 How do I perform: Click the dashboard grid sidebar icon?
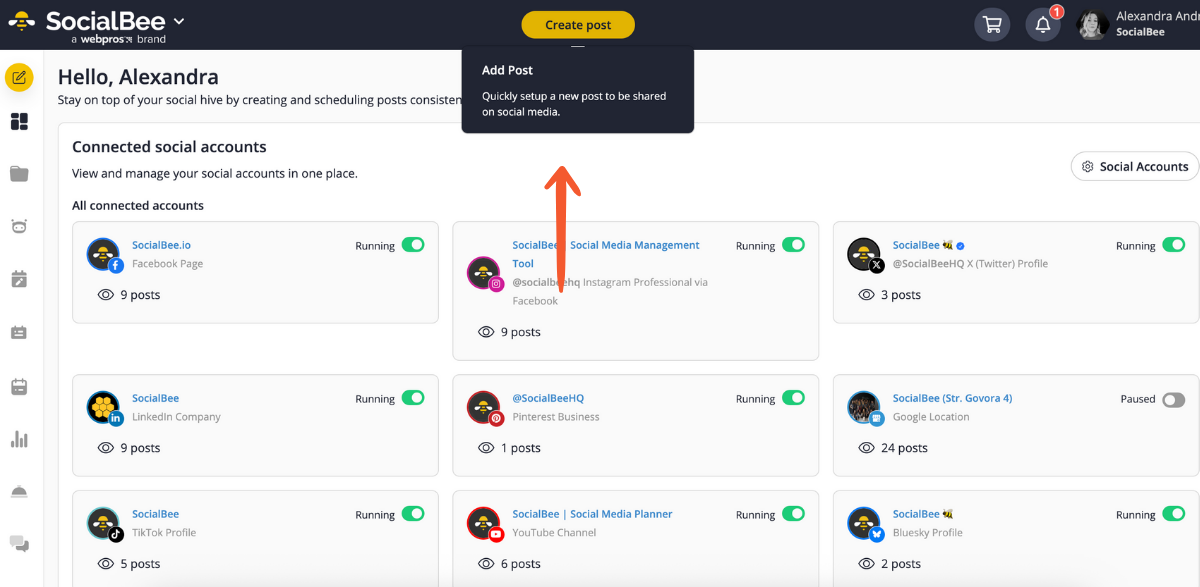point(19,122)
